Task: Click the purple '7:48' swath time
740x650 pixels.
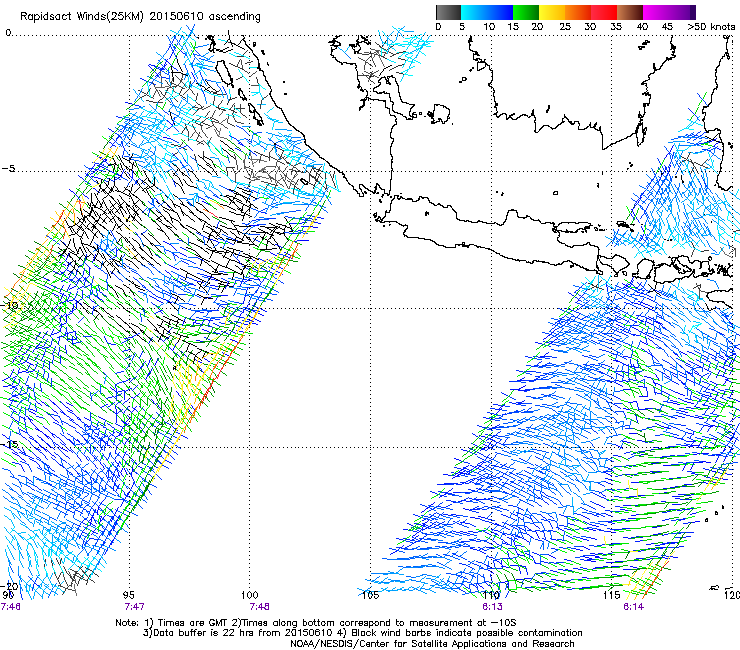Action: tap(260, 607)
